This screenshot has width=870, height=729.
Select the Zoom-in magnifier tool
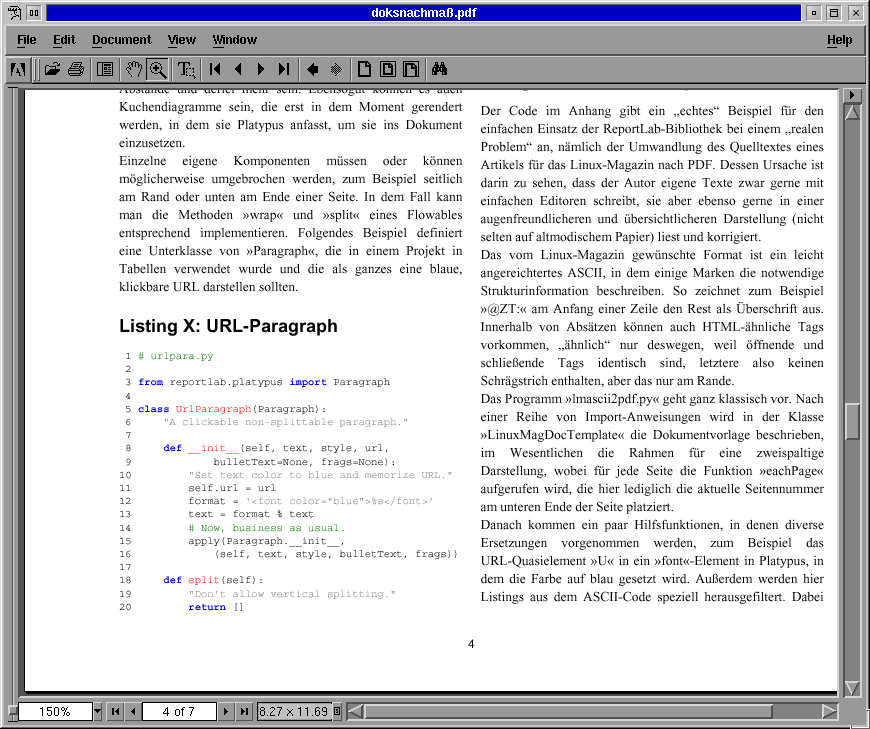[157, 70]
